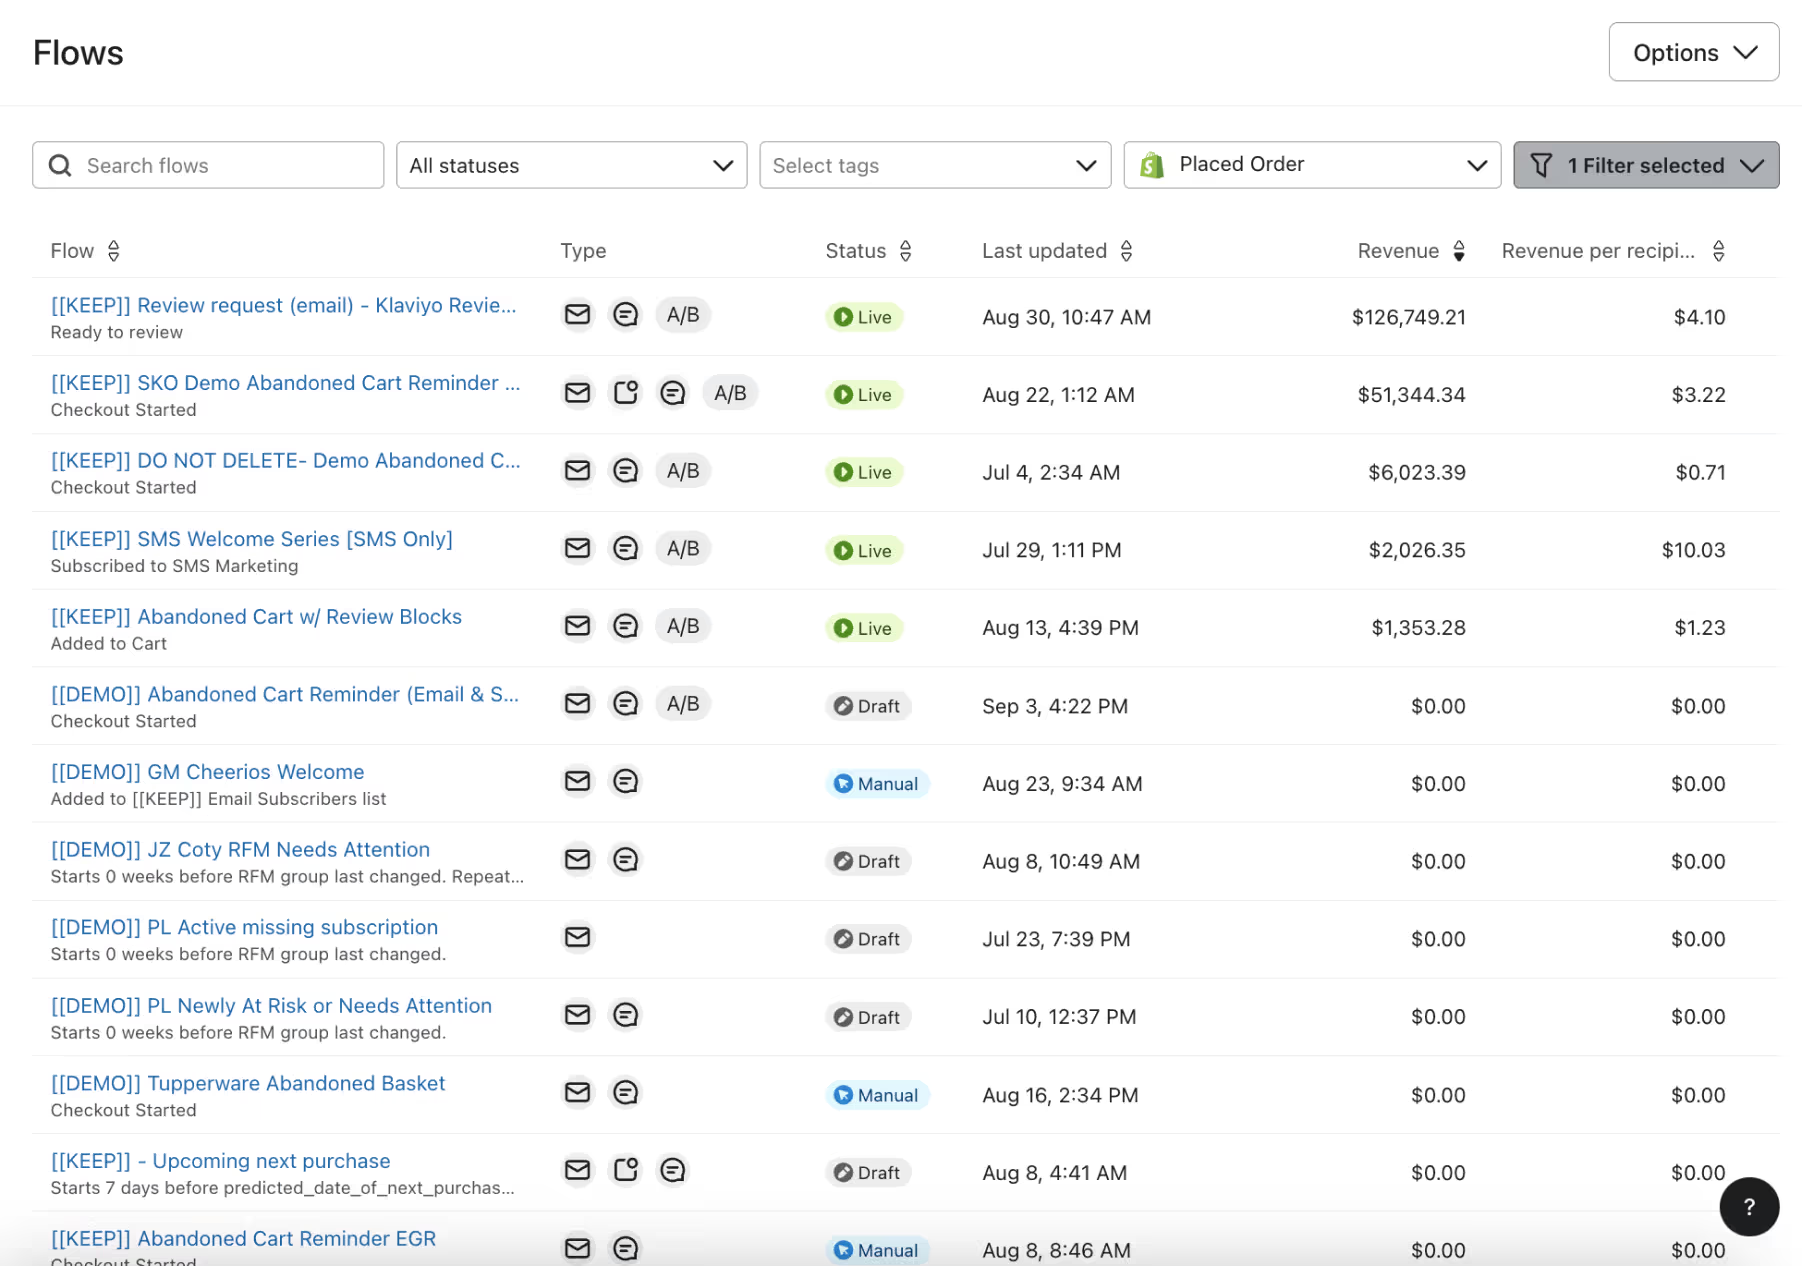
Task: Click revenue value $51,344.34
Action: pyautogui.click(x=1411, y=395)
